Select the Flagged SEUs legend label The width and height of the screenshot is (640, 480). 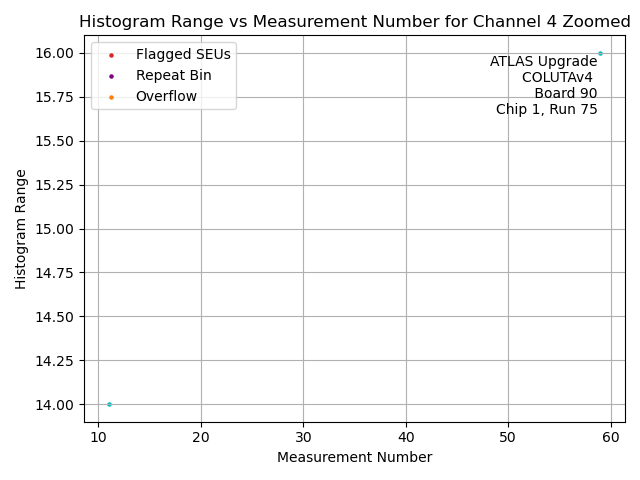point(183,54)
